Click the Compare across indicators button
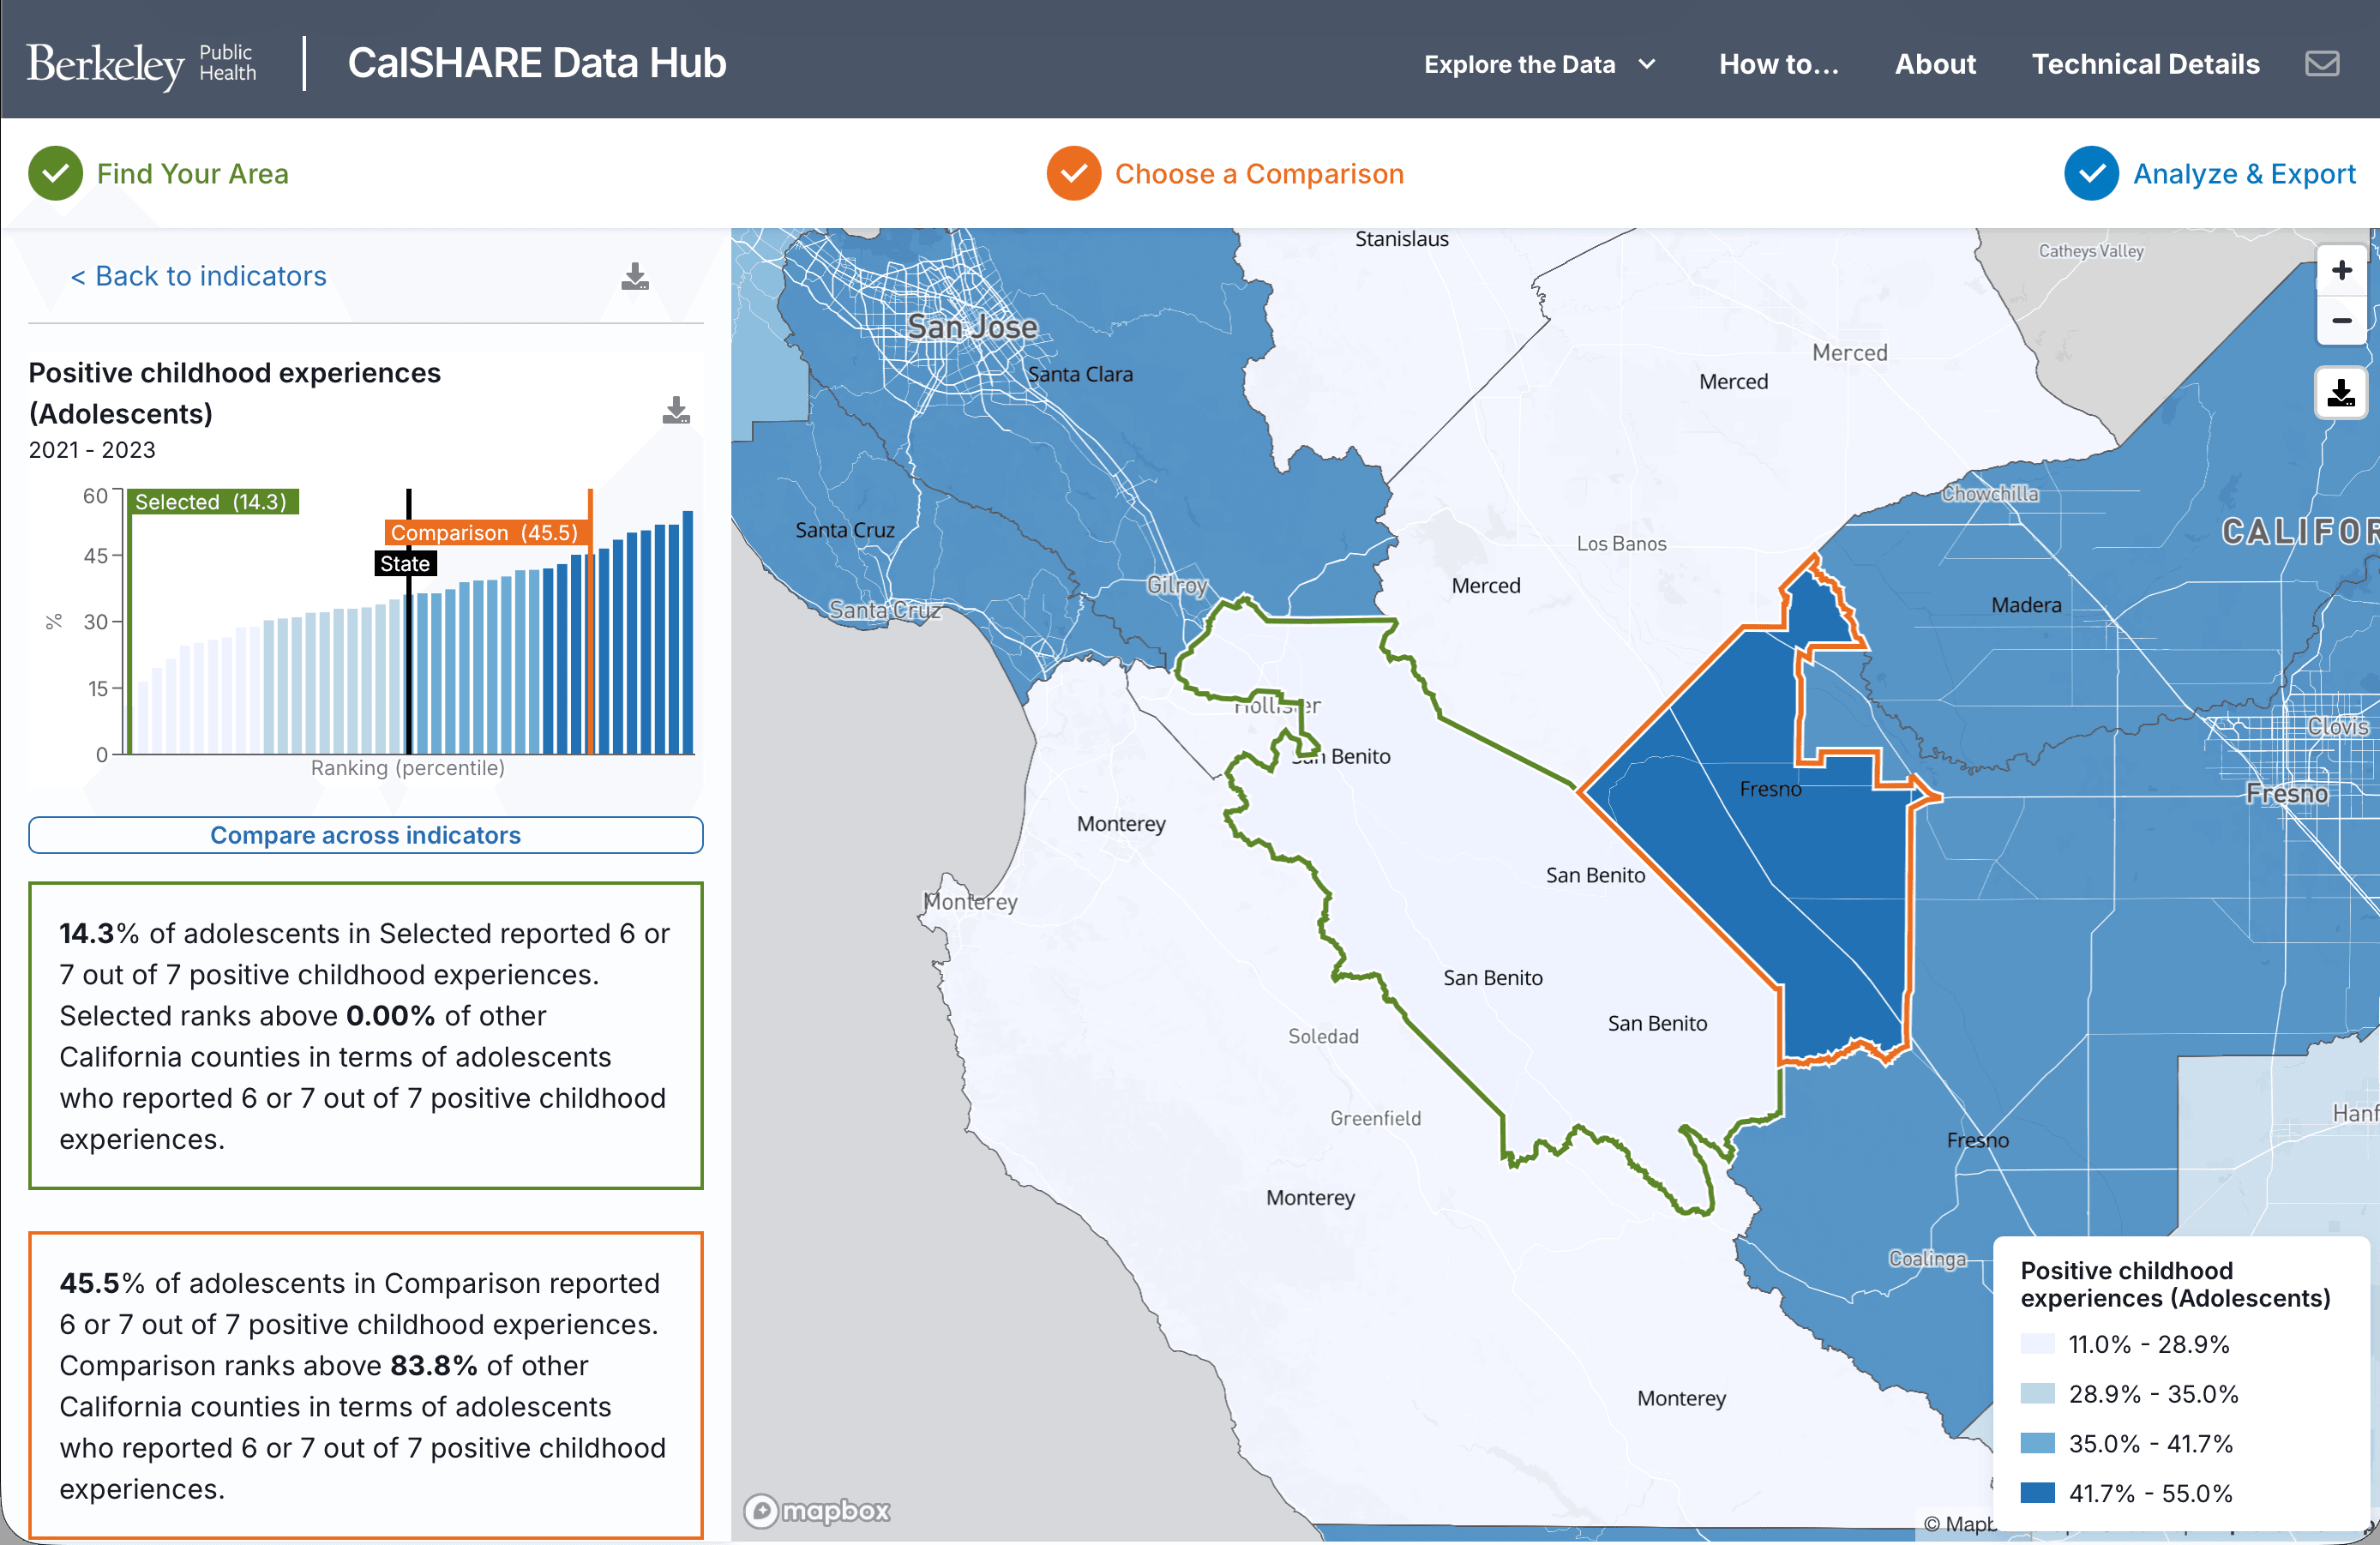Screen dimensions: 2380x1545 [365, 835]
